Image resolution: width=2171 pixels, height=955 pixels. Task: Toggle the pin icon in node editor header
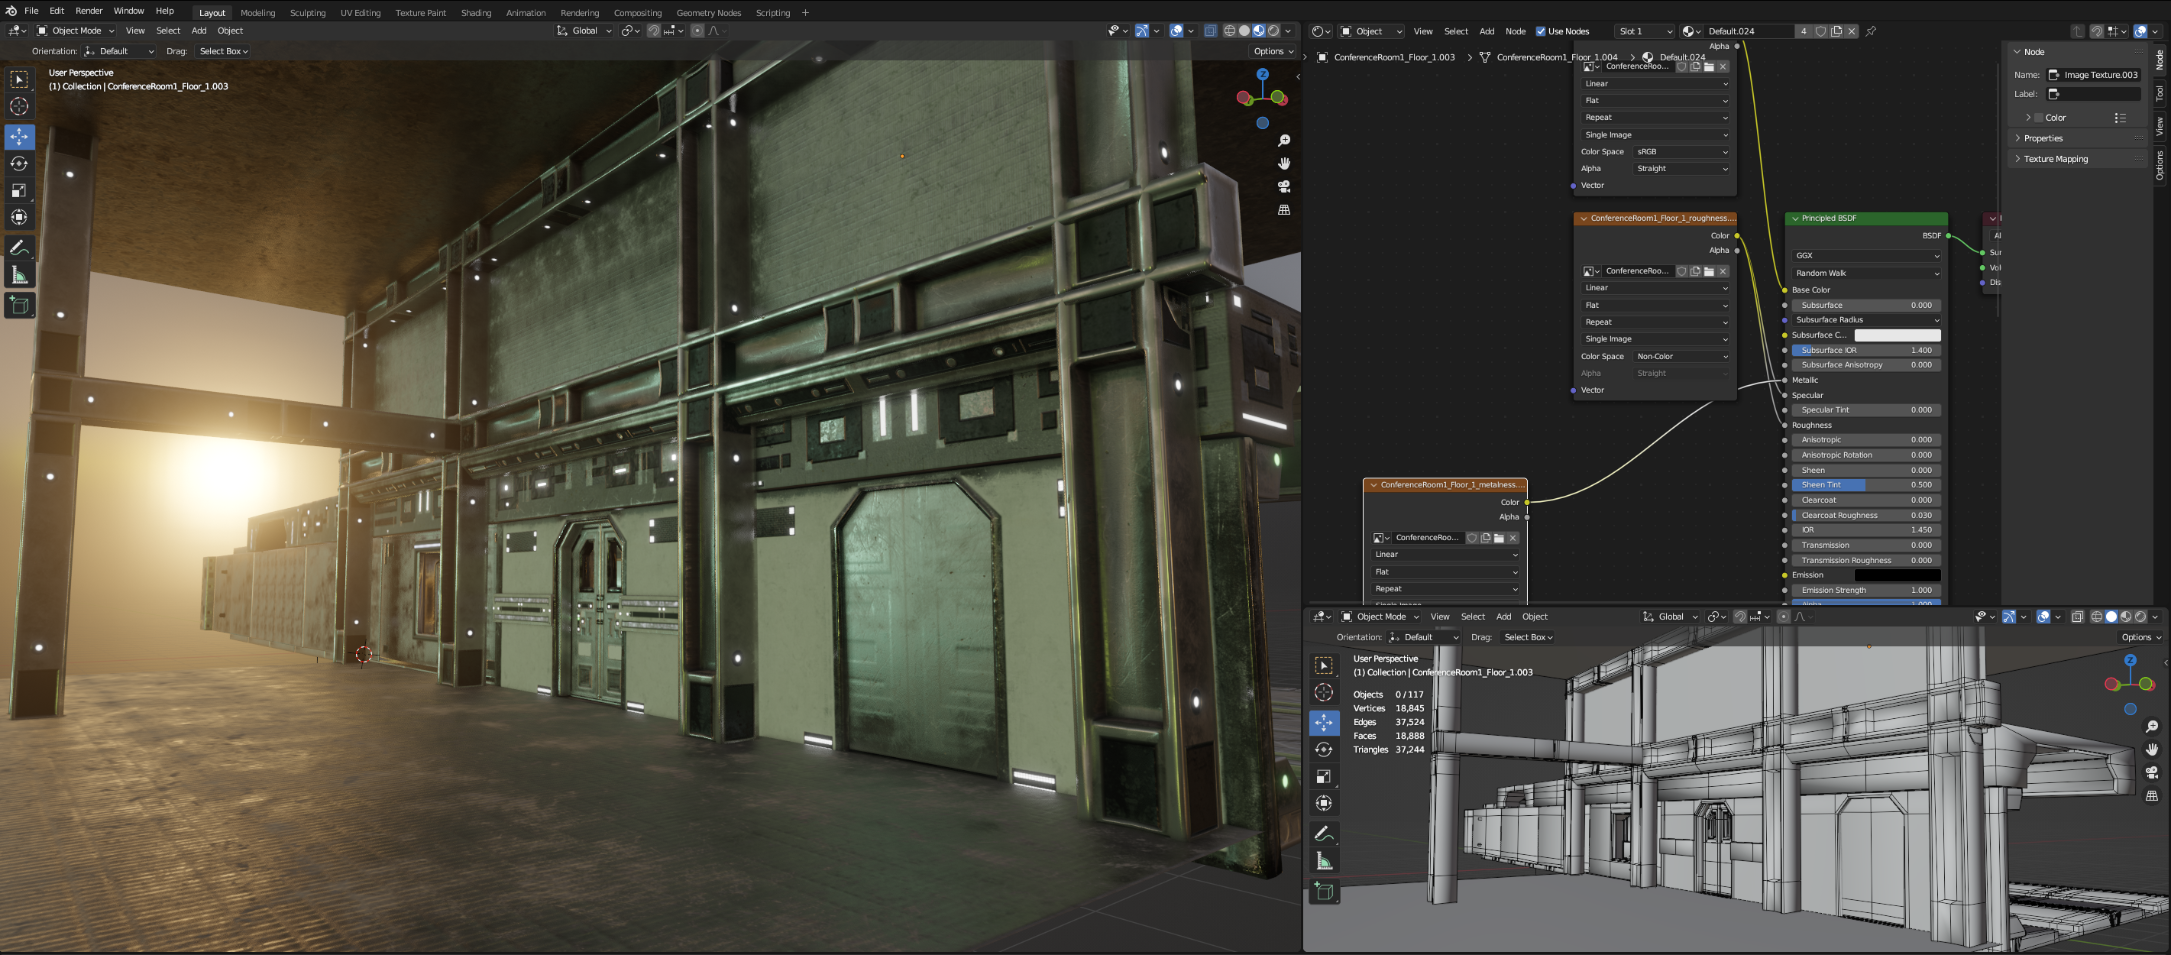pyautogui.click(x=1871, y=31)
